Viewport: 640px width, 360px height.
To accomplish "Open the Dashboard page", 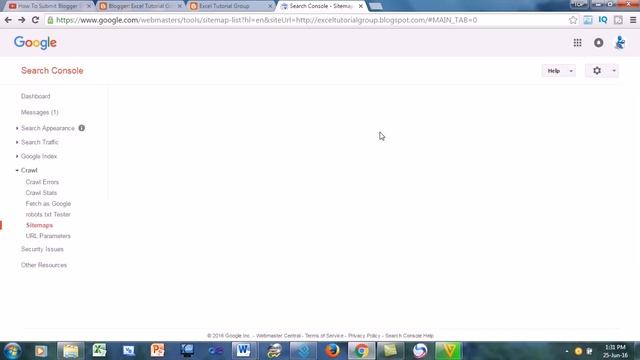I will pyautogui.click(x=36, y=96).
